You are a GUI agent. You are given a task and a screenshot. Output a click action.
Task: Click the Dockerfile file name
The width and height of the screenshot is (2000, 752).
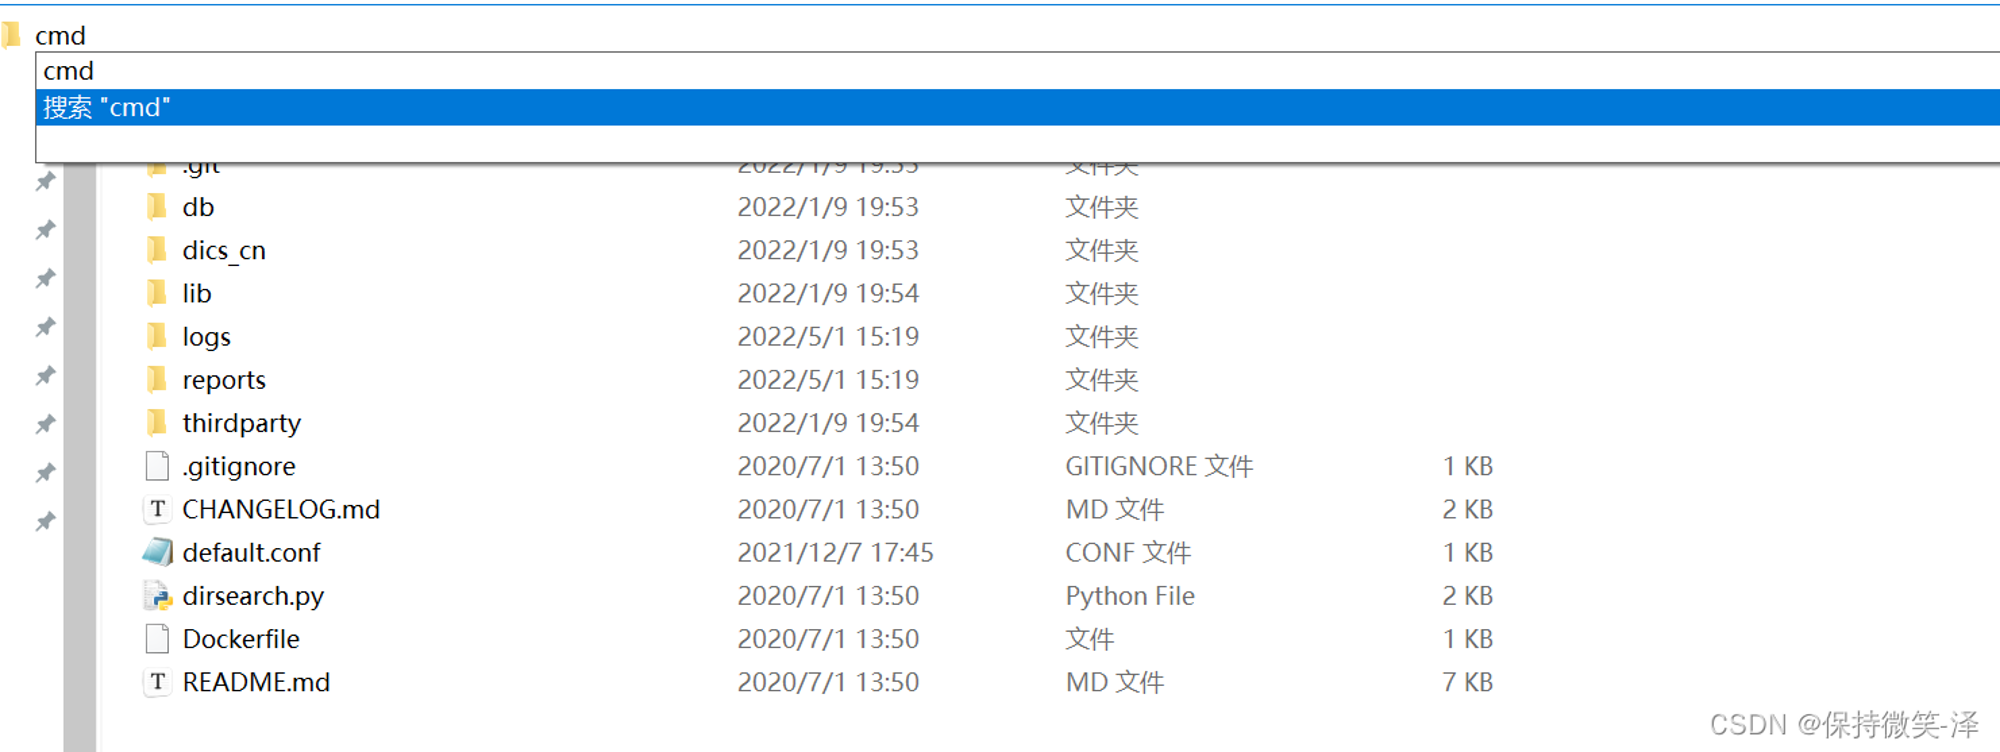tap(241, 638)
